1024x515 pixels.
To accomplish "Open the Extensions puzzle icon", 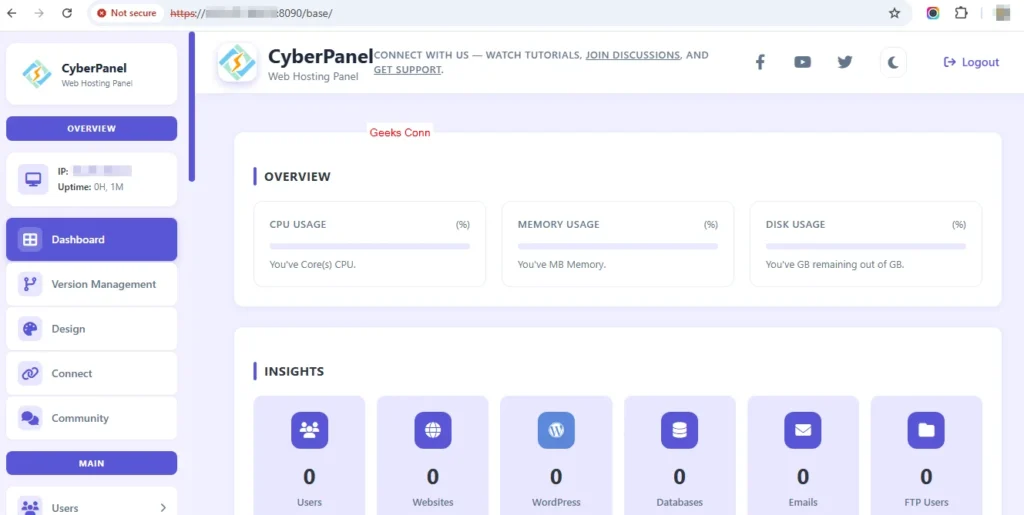I will (961, 13).
